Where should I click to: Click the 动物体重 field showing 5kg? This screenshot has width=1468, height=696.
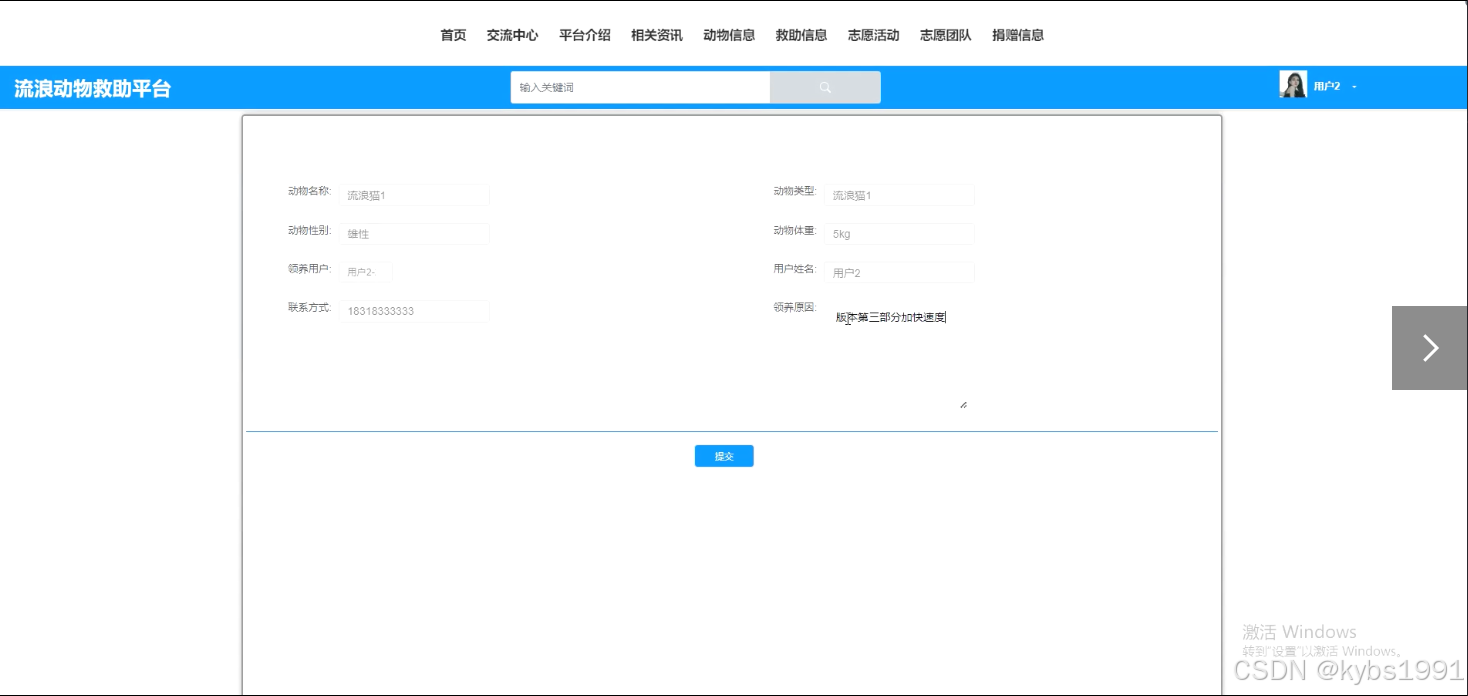(899, 233)
